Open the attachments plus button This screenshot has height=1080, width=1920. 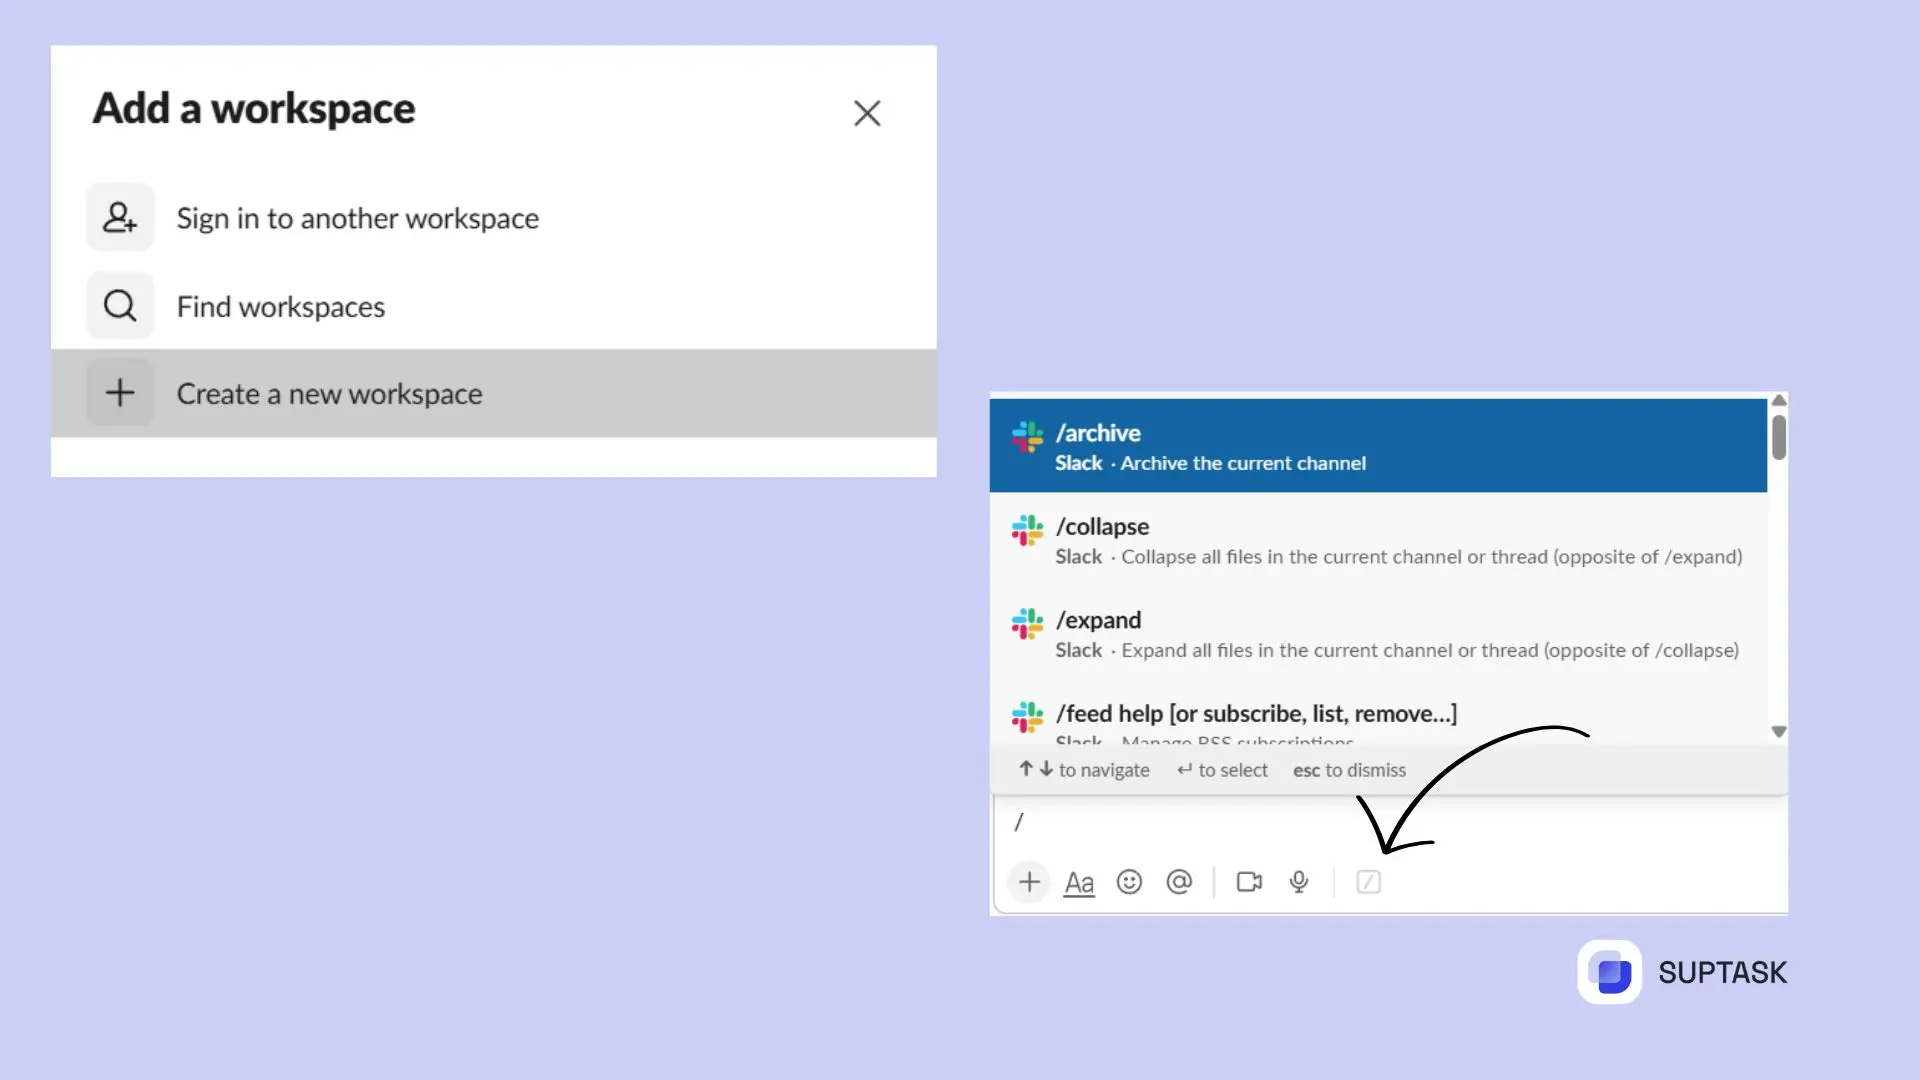tap(1029, 882)
